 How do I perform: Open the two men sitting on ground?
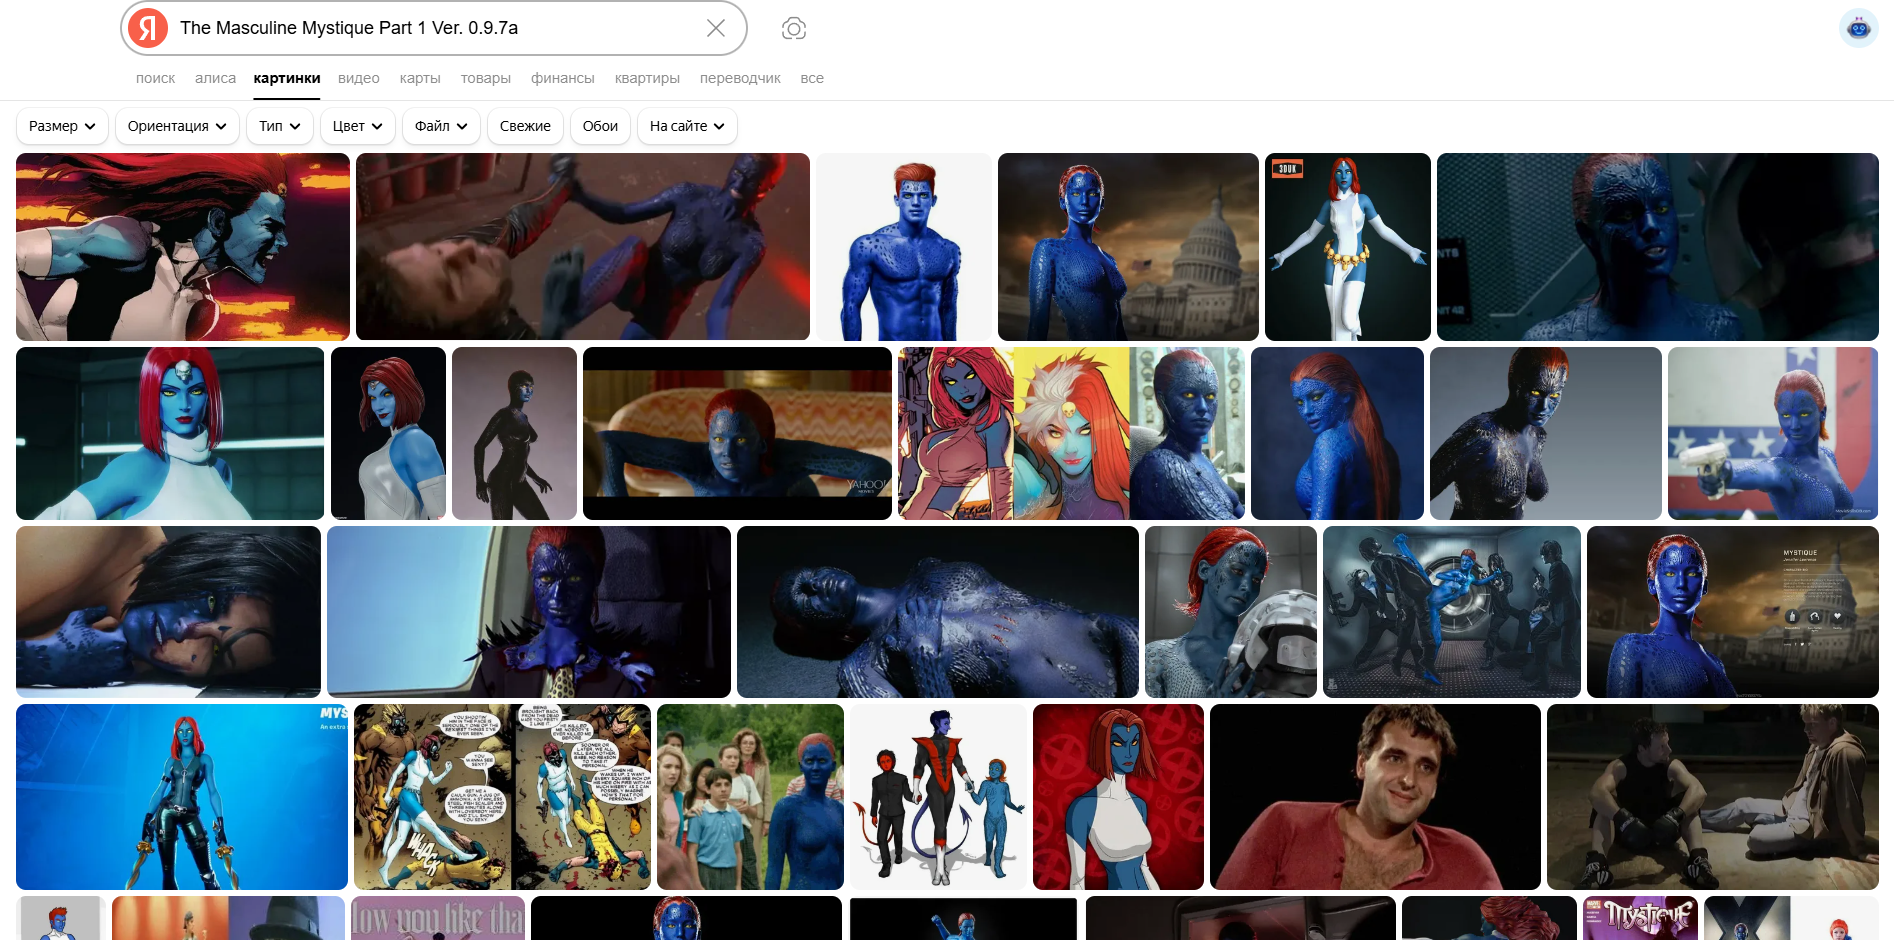(x=1713, y=797)
